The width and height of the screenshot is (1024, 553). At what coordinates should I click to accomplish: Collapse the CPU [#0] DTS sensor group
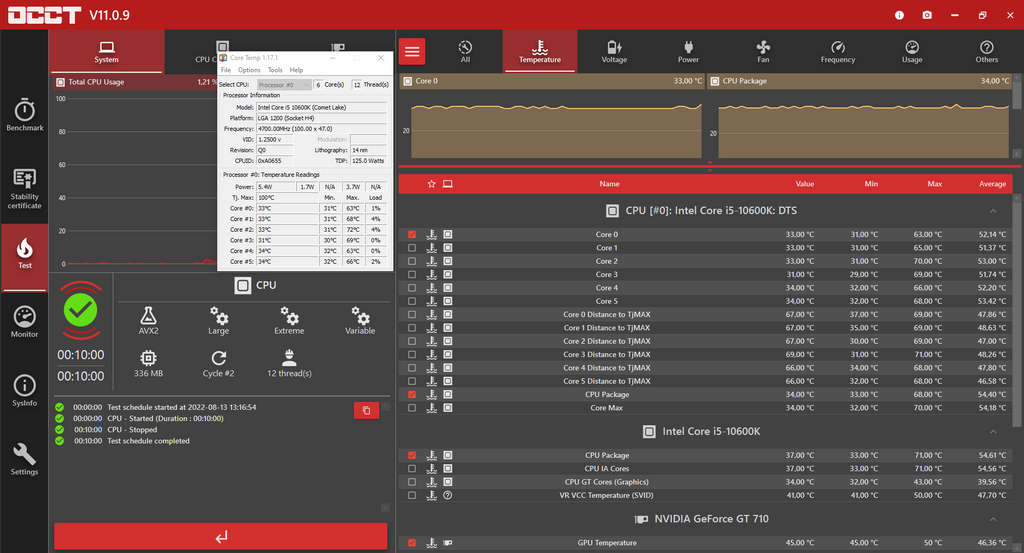point(993,211)
